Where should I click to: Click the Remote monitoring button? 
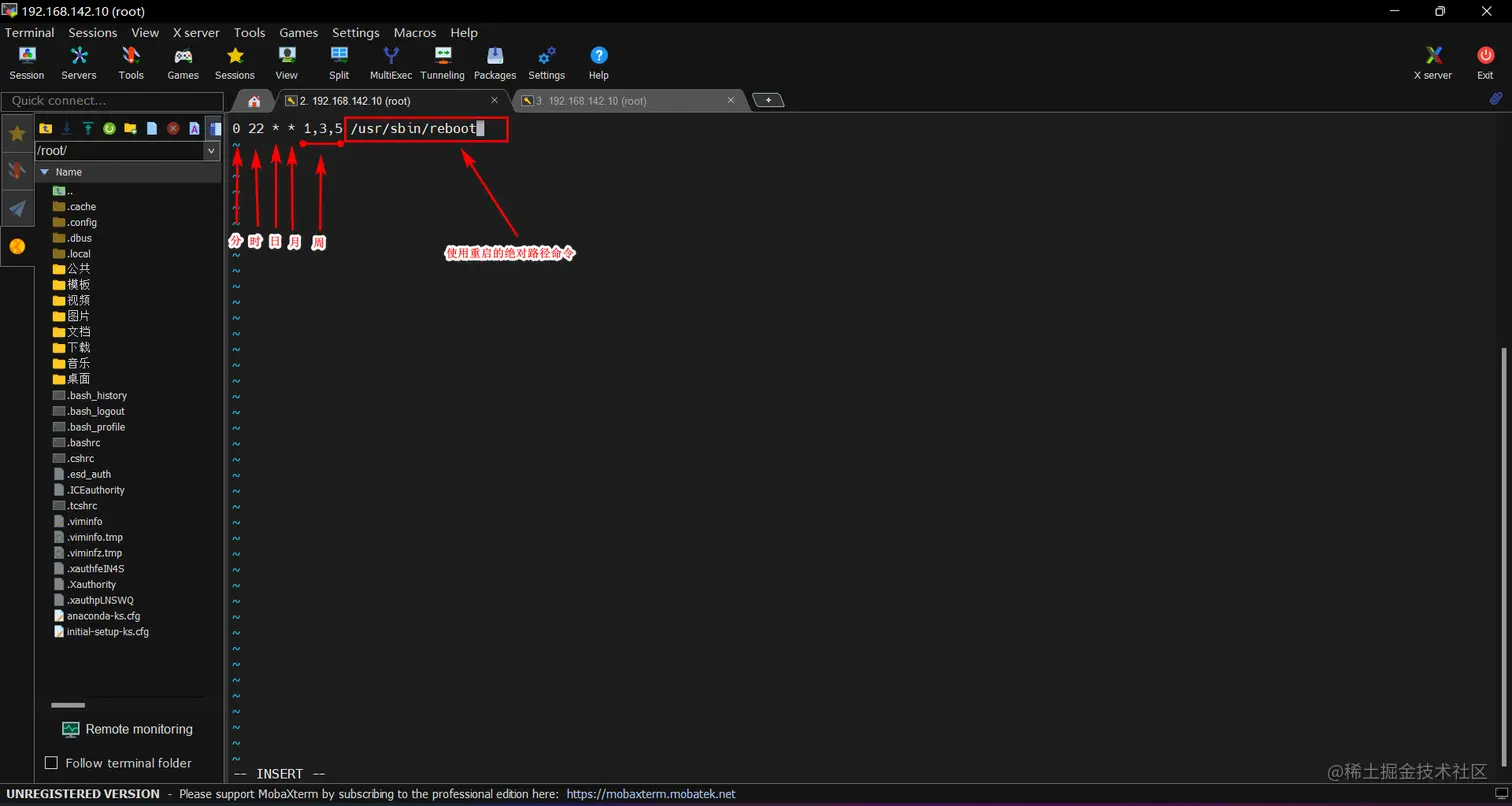click(x=127, y=729)
